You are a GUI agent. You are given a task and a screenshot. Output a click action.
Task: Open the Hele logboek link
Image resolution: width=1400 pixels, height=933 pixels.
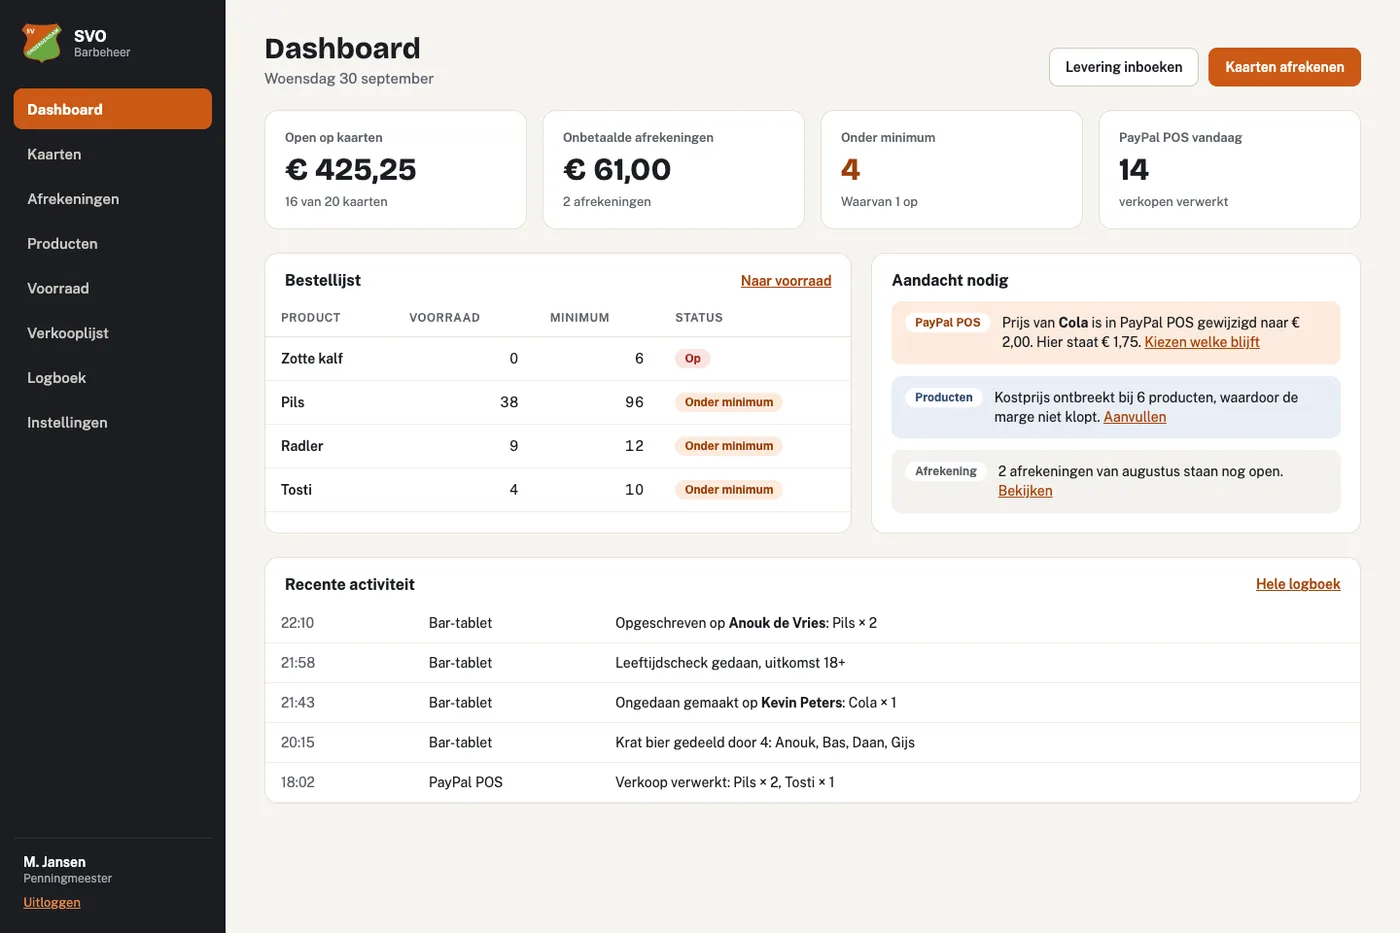tap(1298, 584)
